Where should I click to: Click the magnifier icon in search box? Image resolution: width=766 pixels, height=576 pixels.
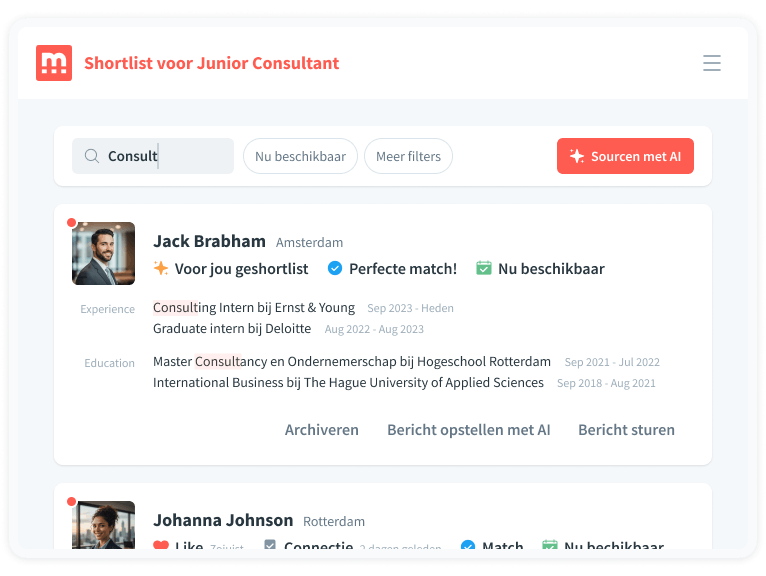[x=91, y=156]
